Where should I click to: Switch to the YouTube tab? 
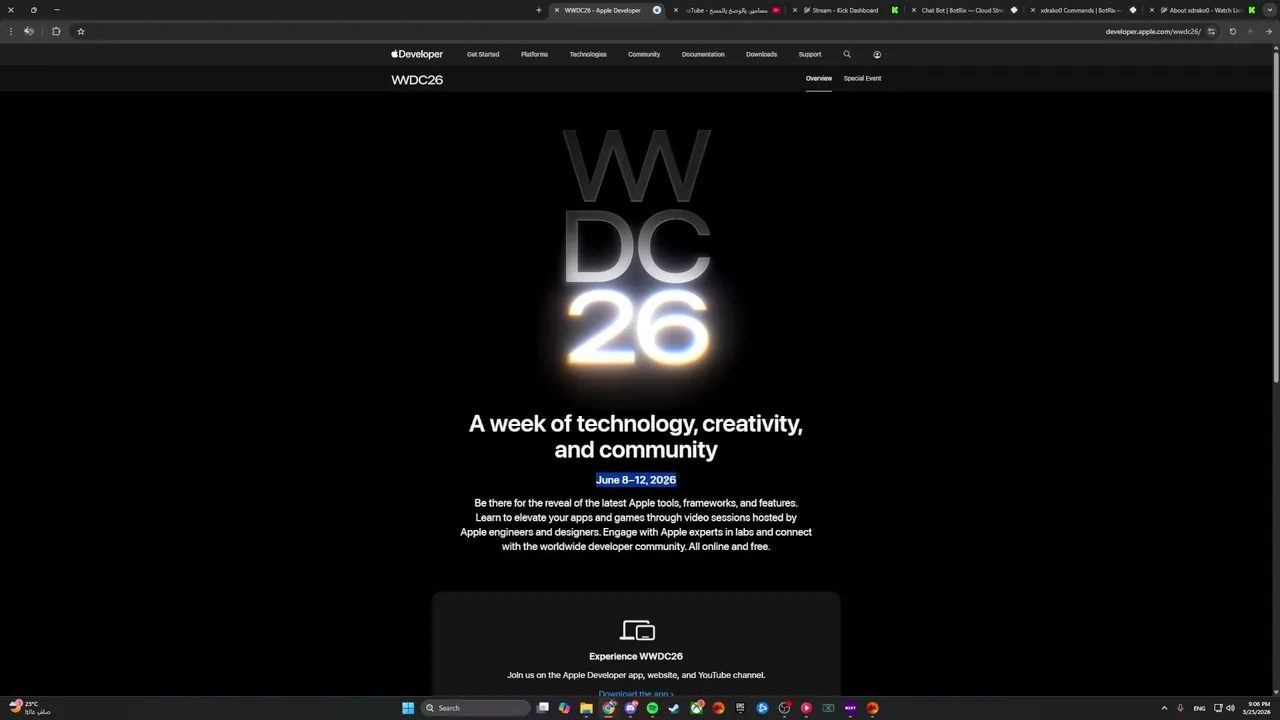click(x=726, y=10)
